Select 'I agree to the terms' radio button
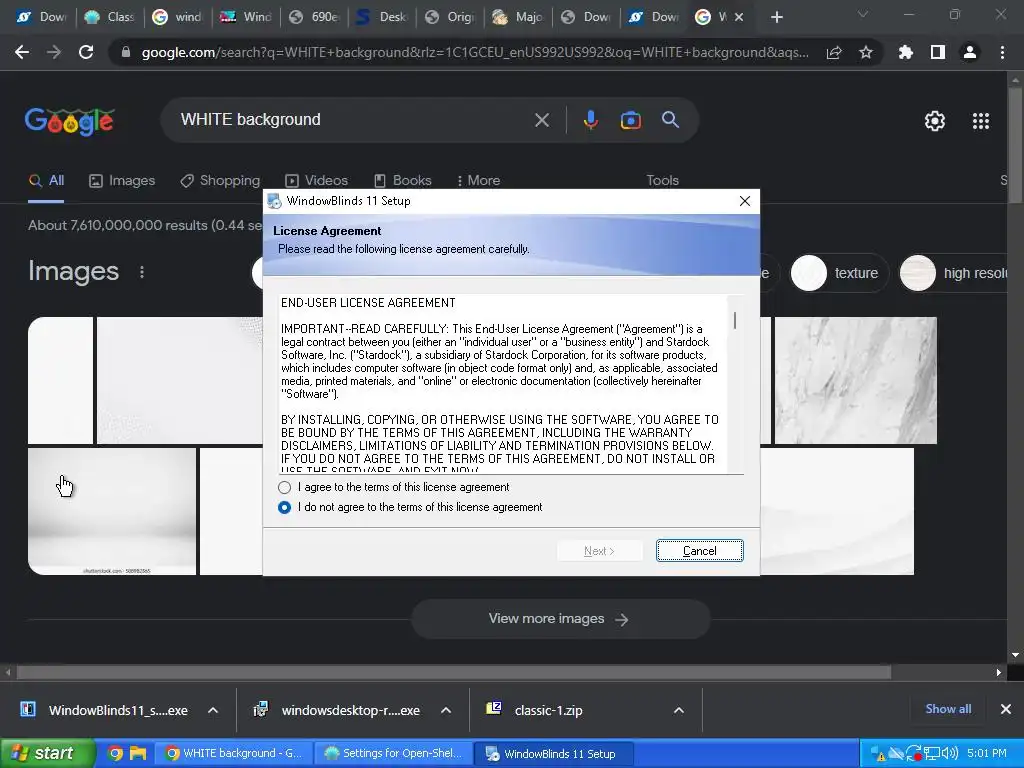The height and width of the screenshot is (768, 1024). tap(284, 487)
